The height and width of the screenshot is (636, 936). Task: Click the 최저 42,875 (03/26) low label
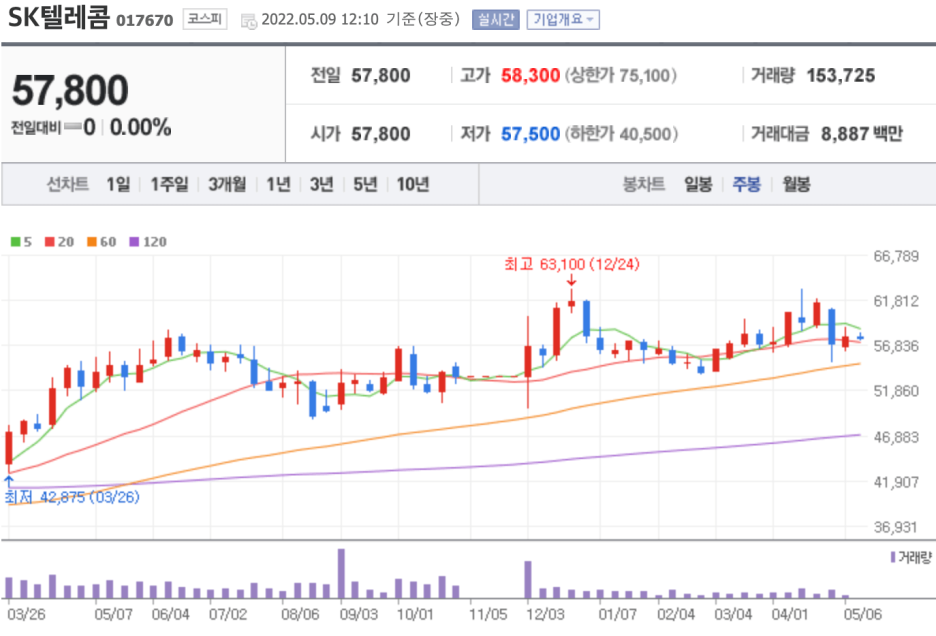point(72,497)
